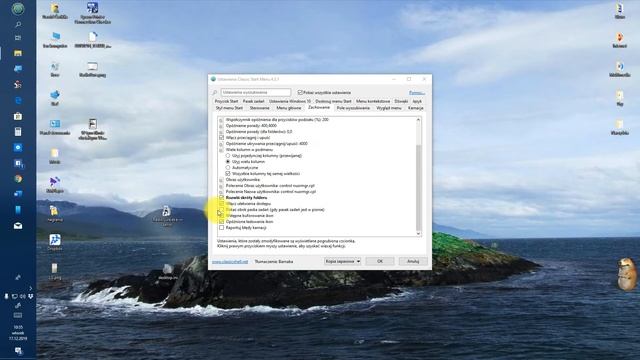The height and width of the screenshot is (360, 640).
Task: Switch to 'Przycisk Start' tab
Action: pos(226,101)
